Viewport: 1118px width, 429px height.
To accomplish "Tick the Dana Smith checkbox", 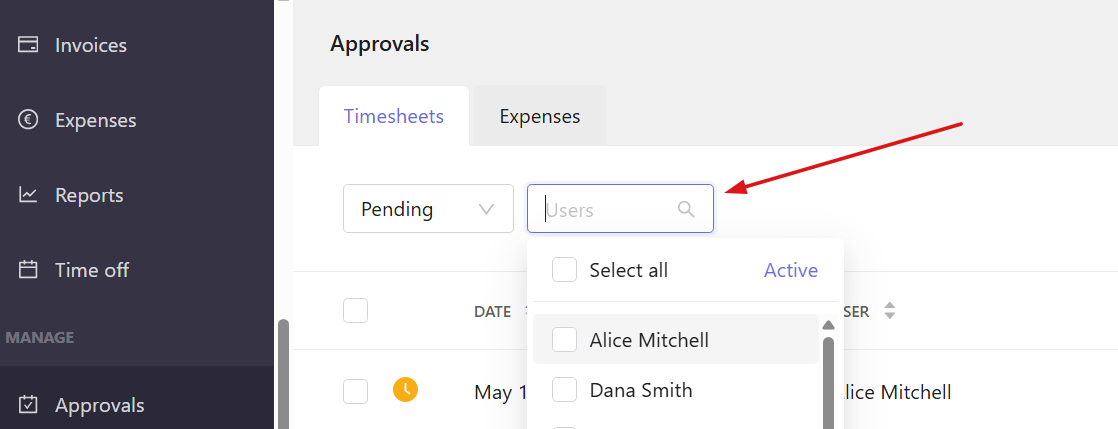I will [564, 390].
